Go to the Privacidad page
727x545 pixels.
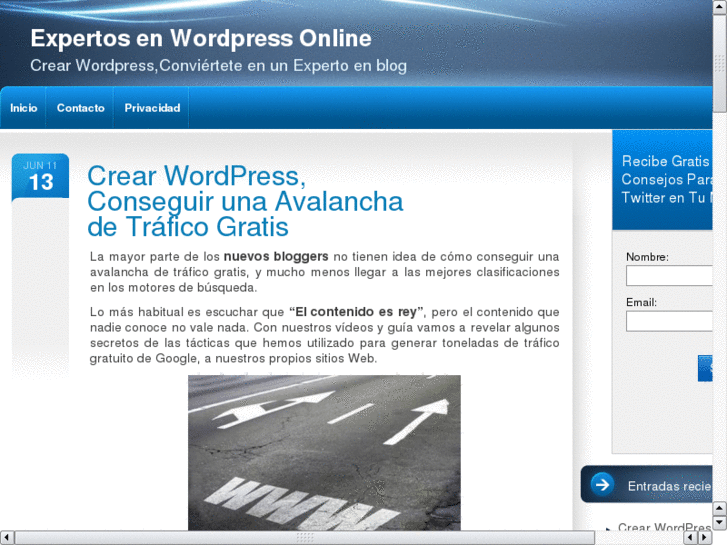152,108
